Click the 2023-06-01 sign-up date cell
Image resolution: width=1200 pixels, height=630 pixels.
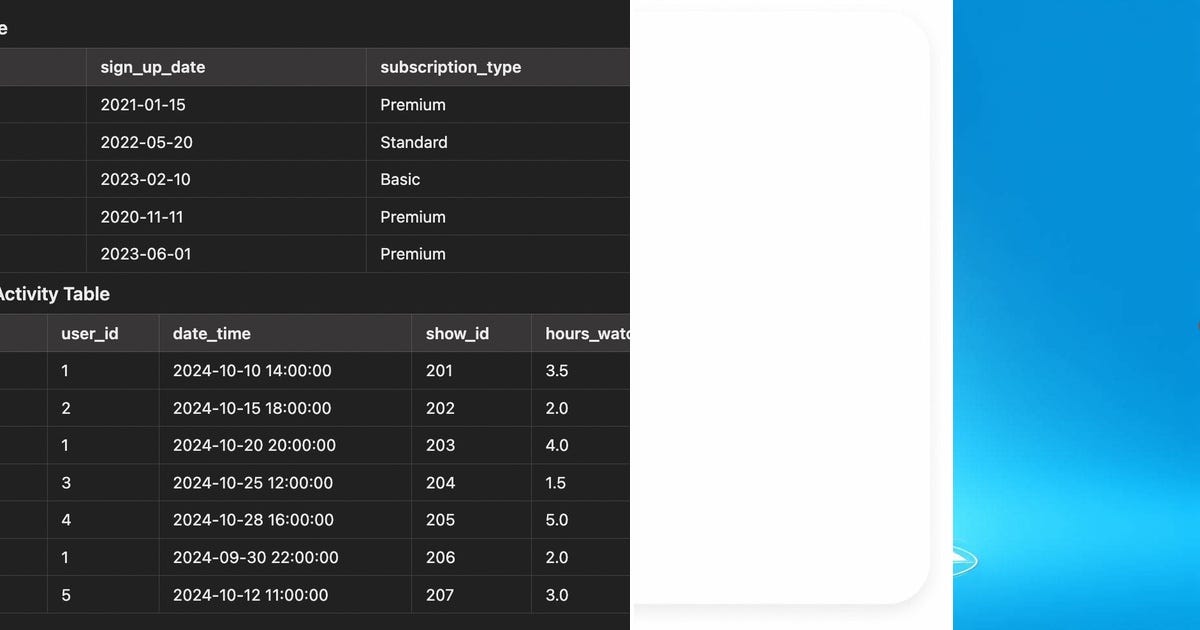pyautogui.click(x=146, y=254)
